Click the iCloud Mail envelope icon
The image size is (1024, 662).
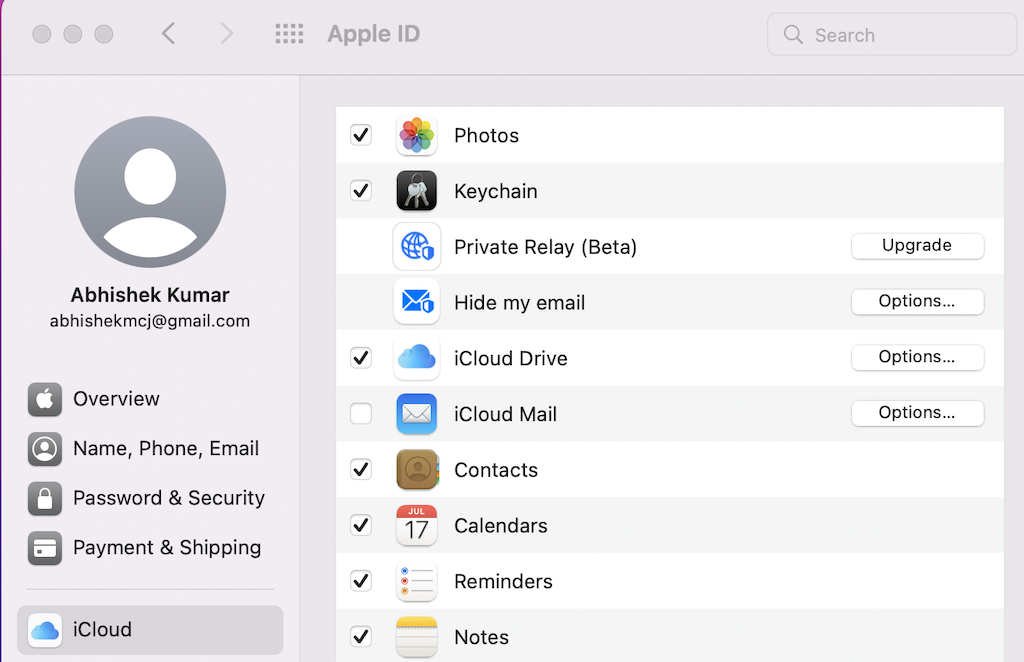pos(417,413)
